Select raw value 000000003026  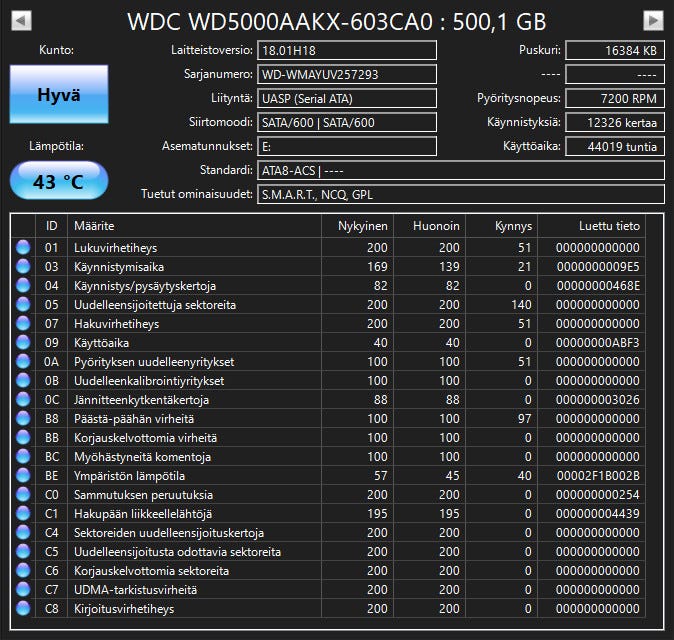(598, 400)
